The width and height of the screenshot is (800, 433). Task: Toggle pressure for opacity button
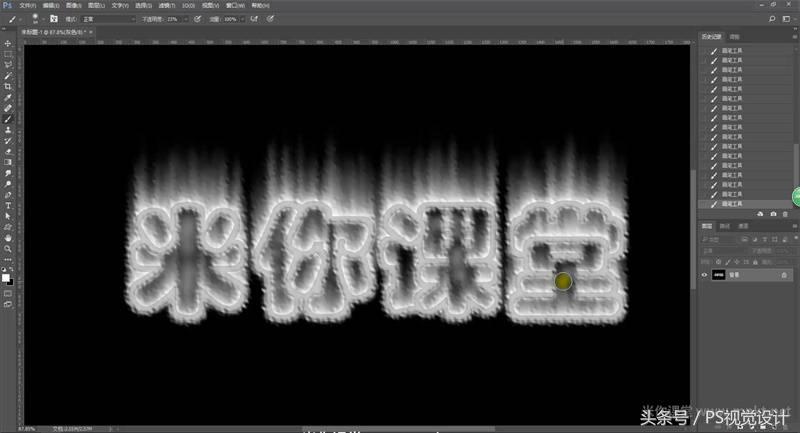(197, 19)
